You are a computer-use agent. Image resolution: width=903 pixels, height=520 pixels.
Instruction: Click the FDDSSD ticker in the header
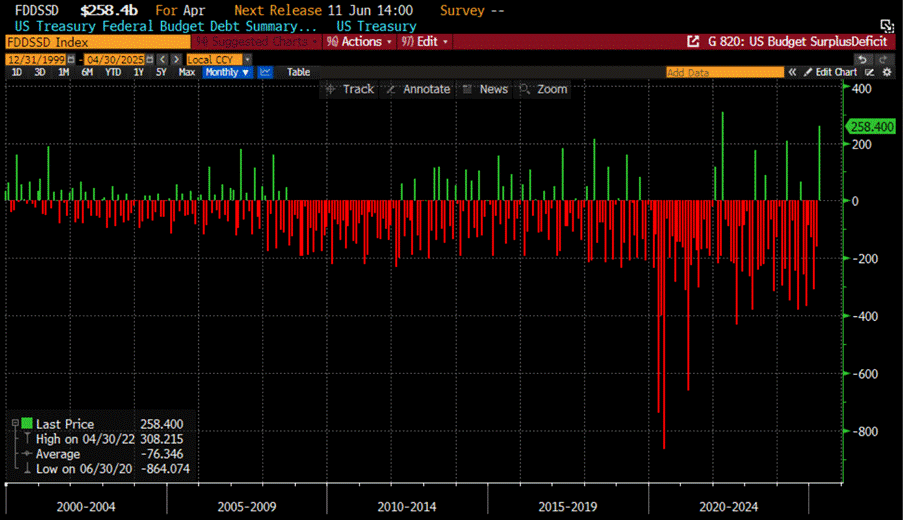pyautogui.click(x=36, y=10)
